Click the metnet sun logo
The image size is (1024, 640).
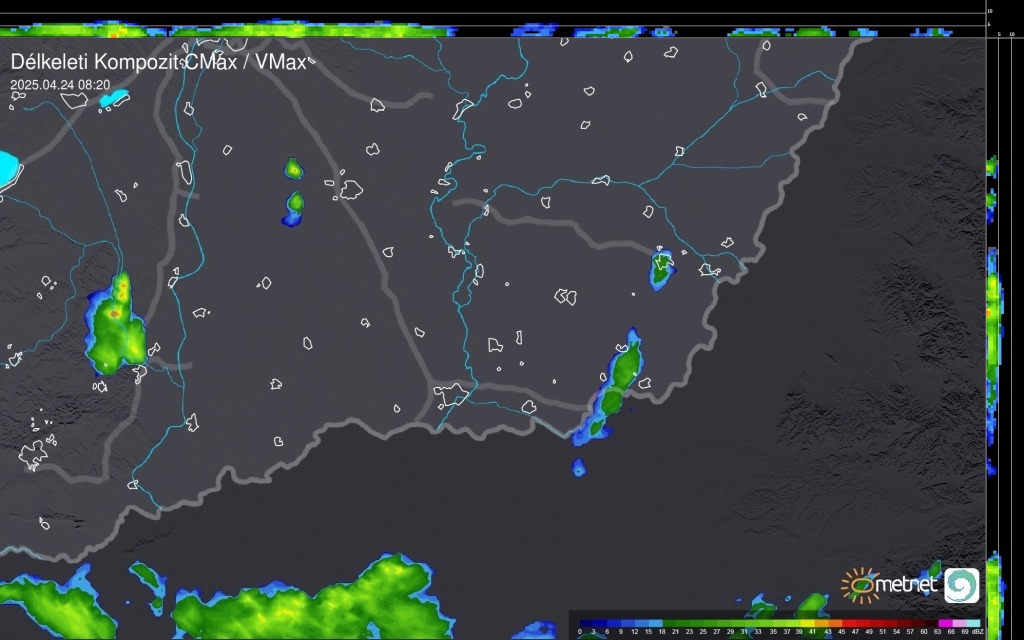[x=858, y=584]
